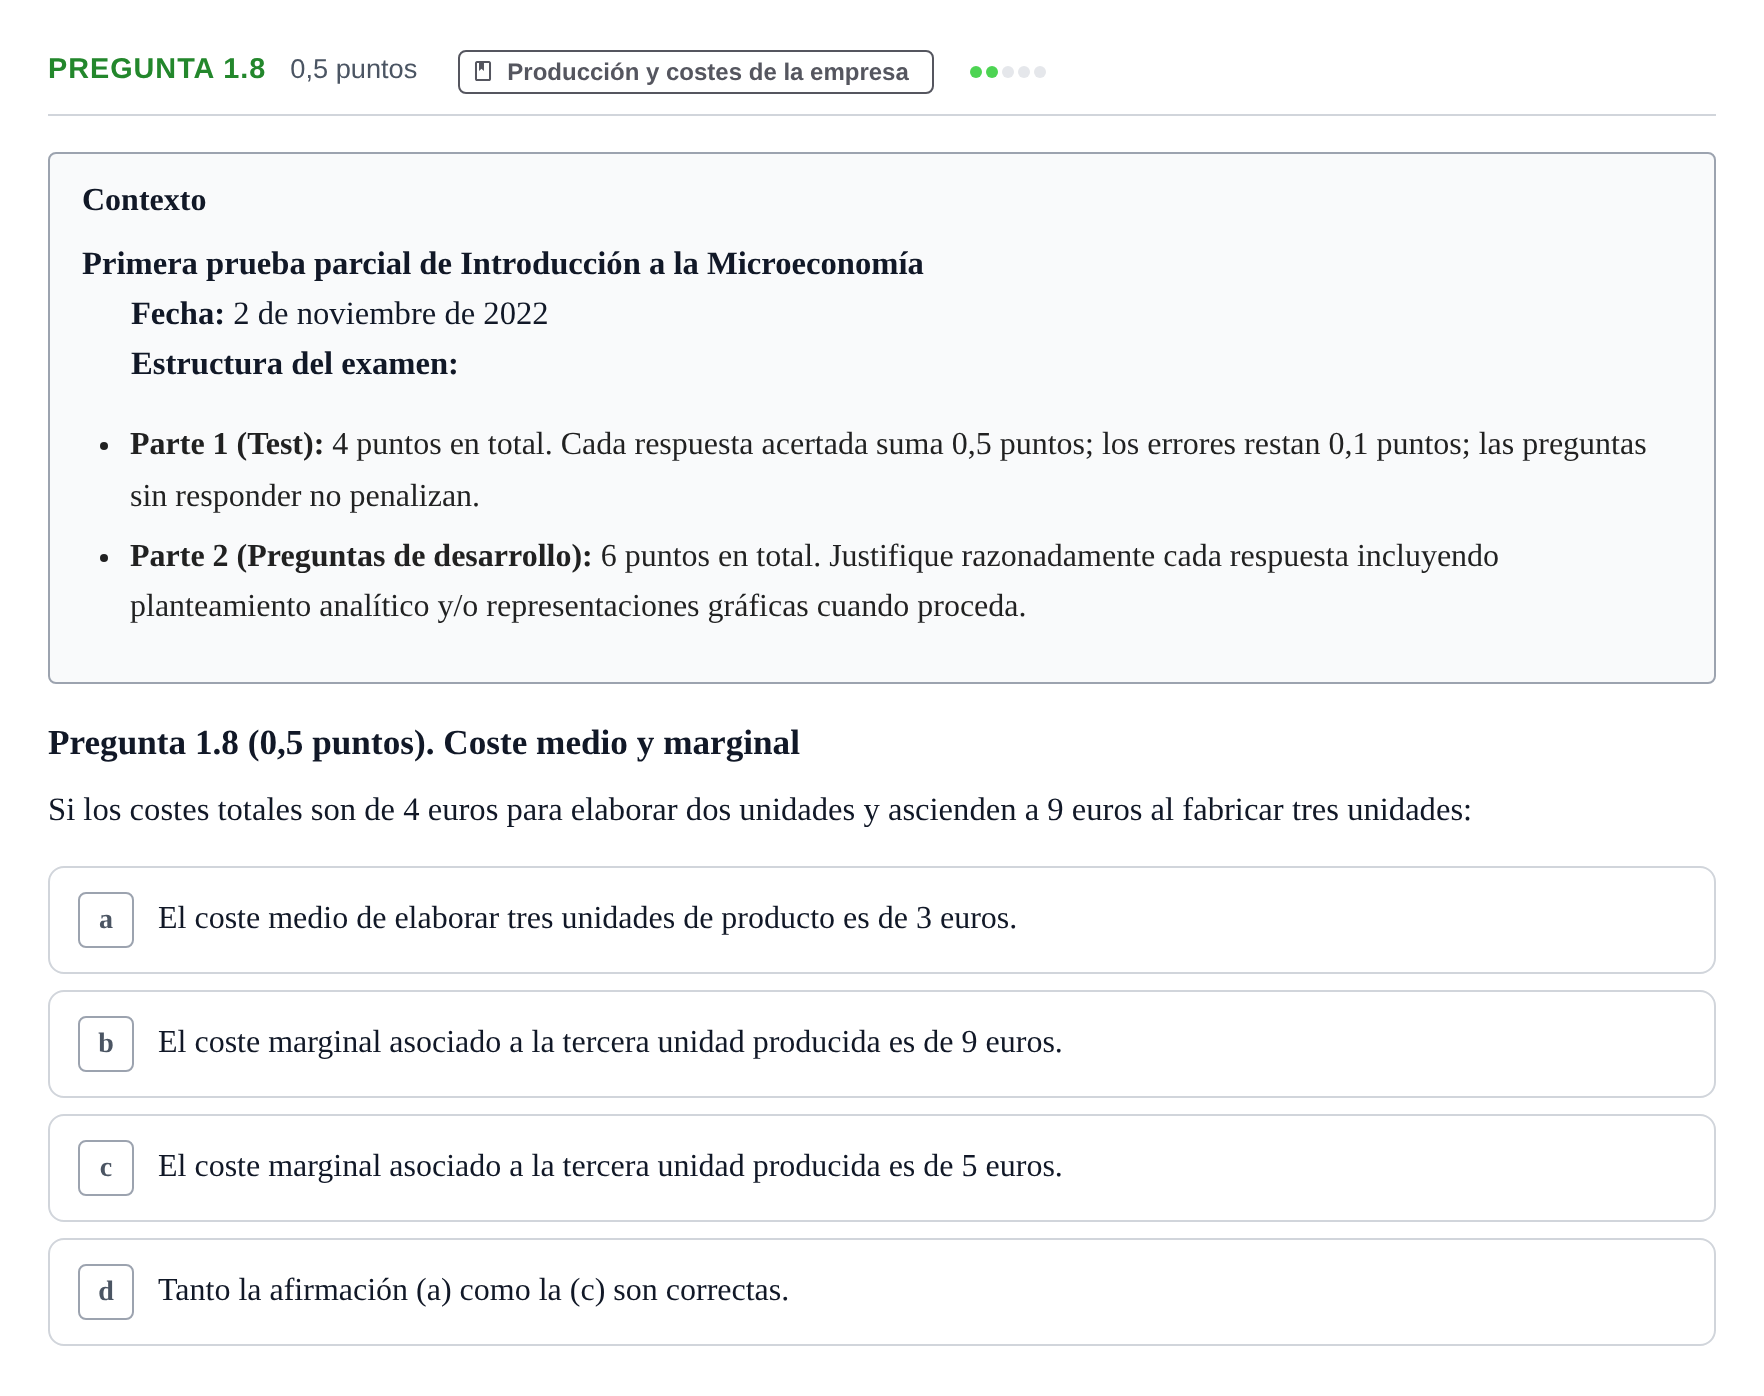Choose answer stating marginal cost is 5 euros
Viewport: 1764px width, 1396px height.
coord(882,1168)
